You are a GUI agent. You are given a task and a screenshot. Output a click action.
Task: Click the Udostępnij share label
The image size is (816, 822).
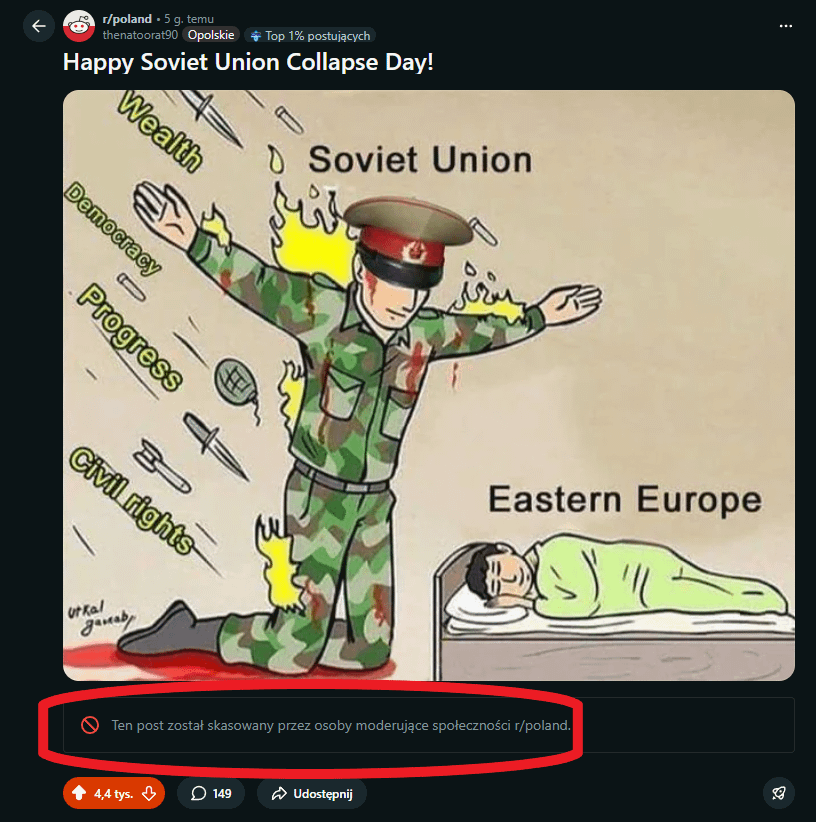(x=322, y=794)
